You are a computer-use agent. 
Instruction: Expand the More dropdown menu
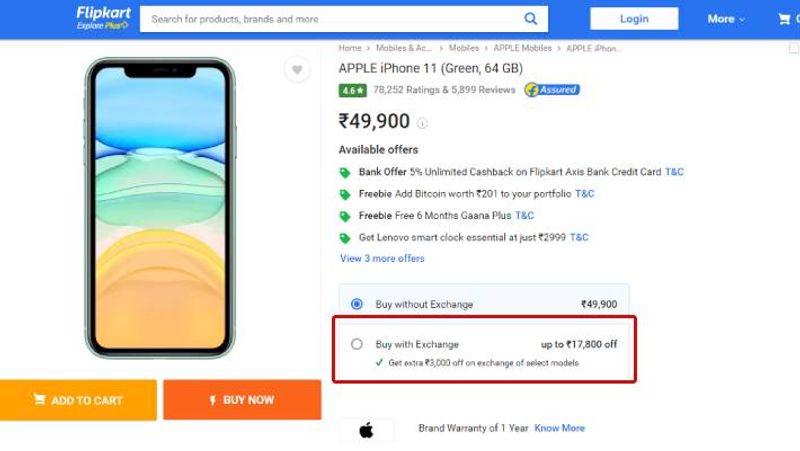[726, 19]
